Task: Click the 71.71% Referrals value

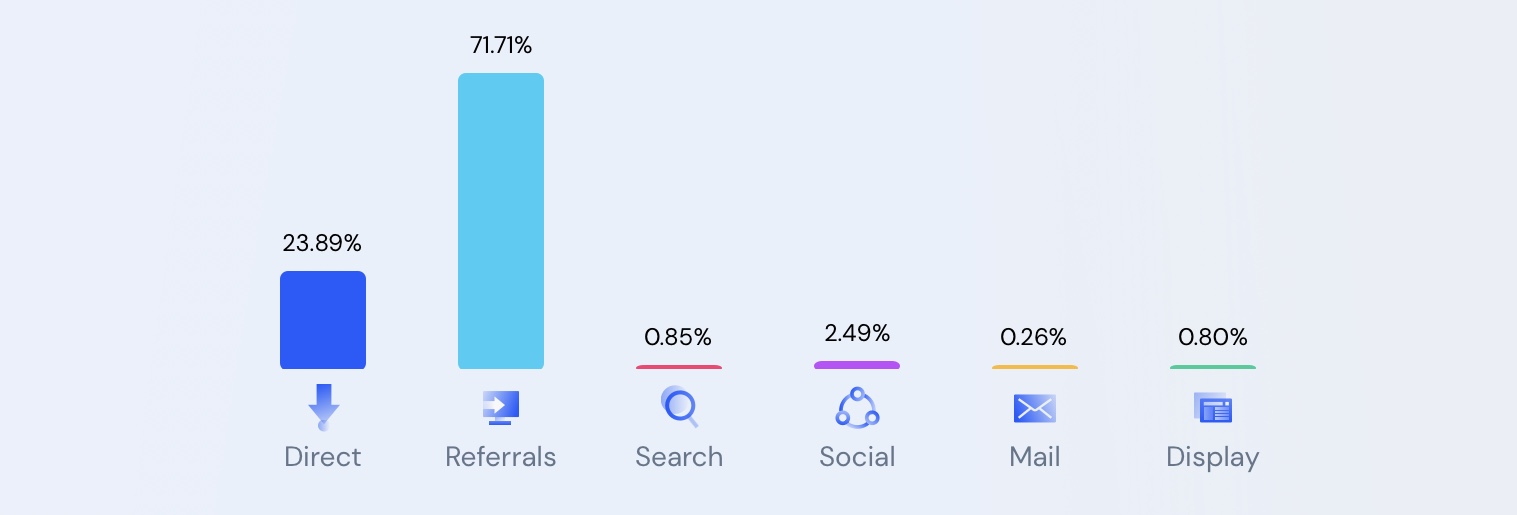Action: pyautogui.click(x=501, y=45)
